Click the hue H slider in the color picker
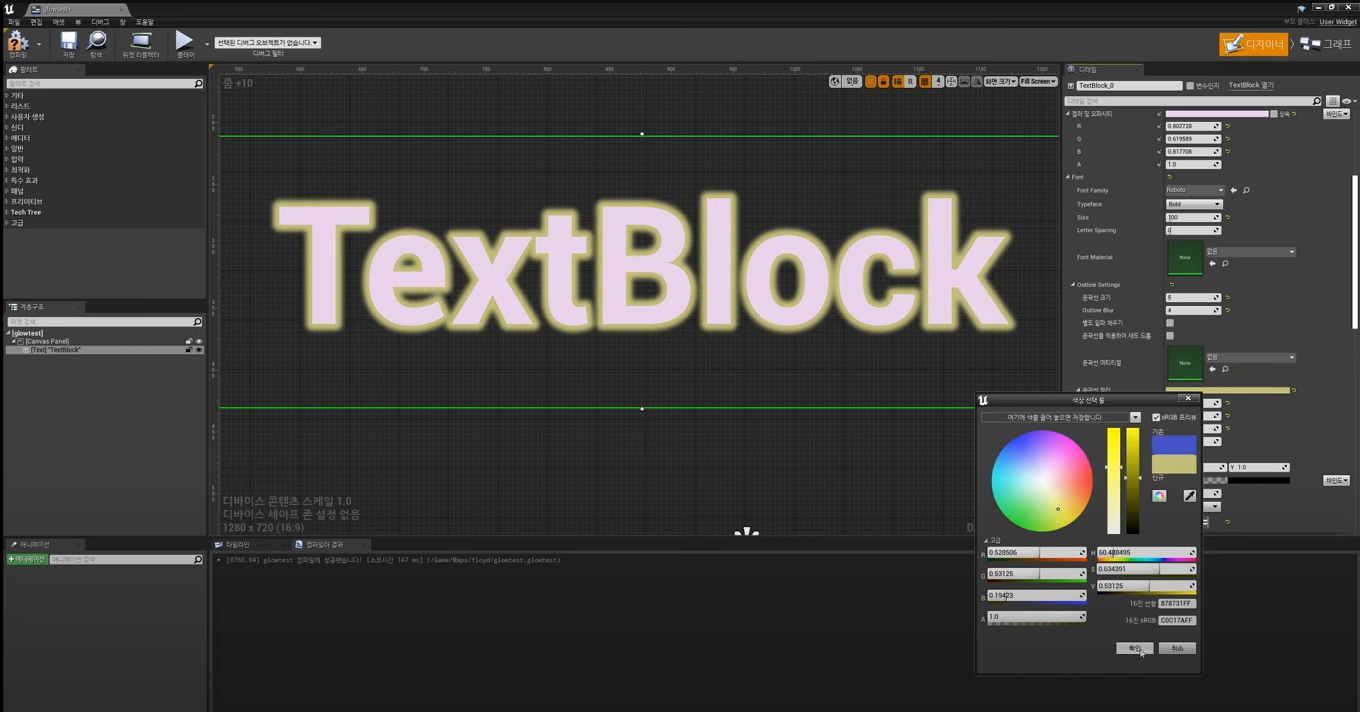The height and width of the screenshot is (712, 1360). click(x=1146, y=553)
